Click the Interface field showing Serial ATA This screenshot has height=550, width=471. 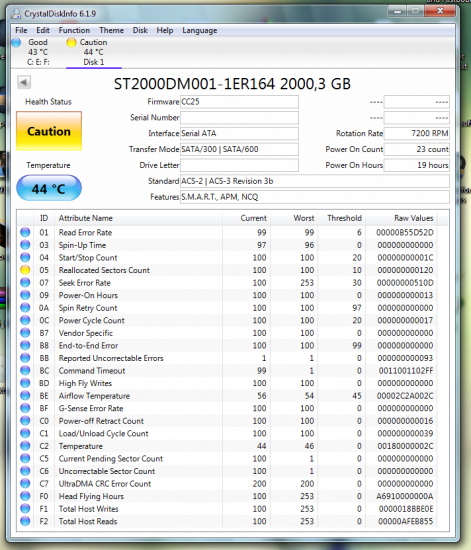point(239,133)
